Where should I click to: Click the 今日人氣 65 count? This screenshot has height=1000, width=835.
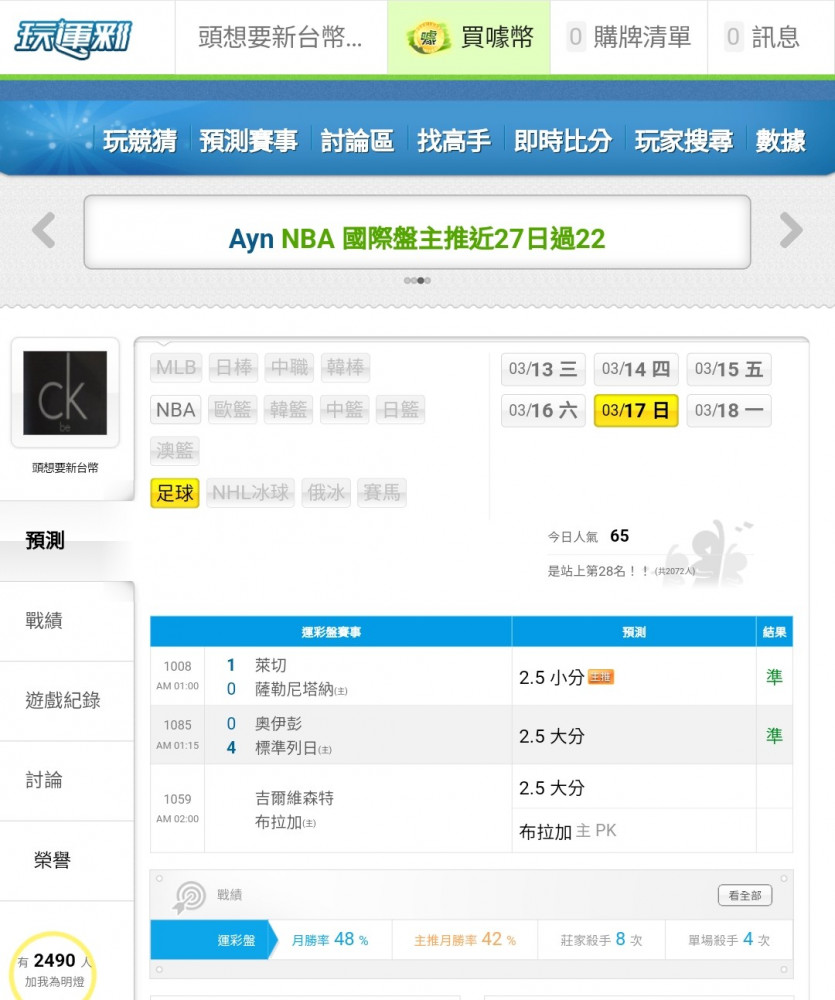pyautogui.click(x=588, y=536)
